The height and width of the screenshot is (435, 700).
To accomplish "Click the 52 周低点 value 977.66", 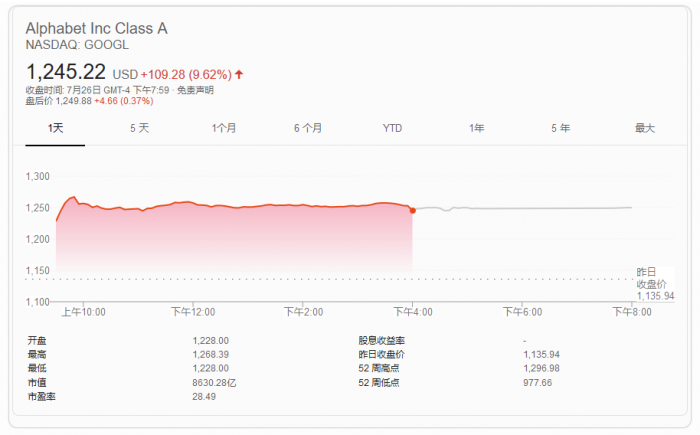I will click(x=538, y=383).
